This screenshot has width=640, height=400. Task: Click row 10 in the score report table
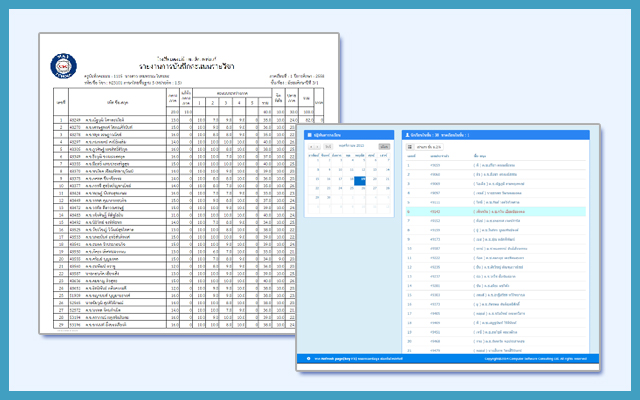175,186
